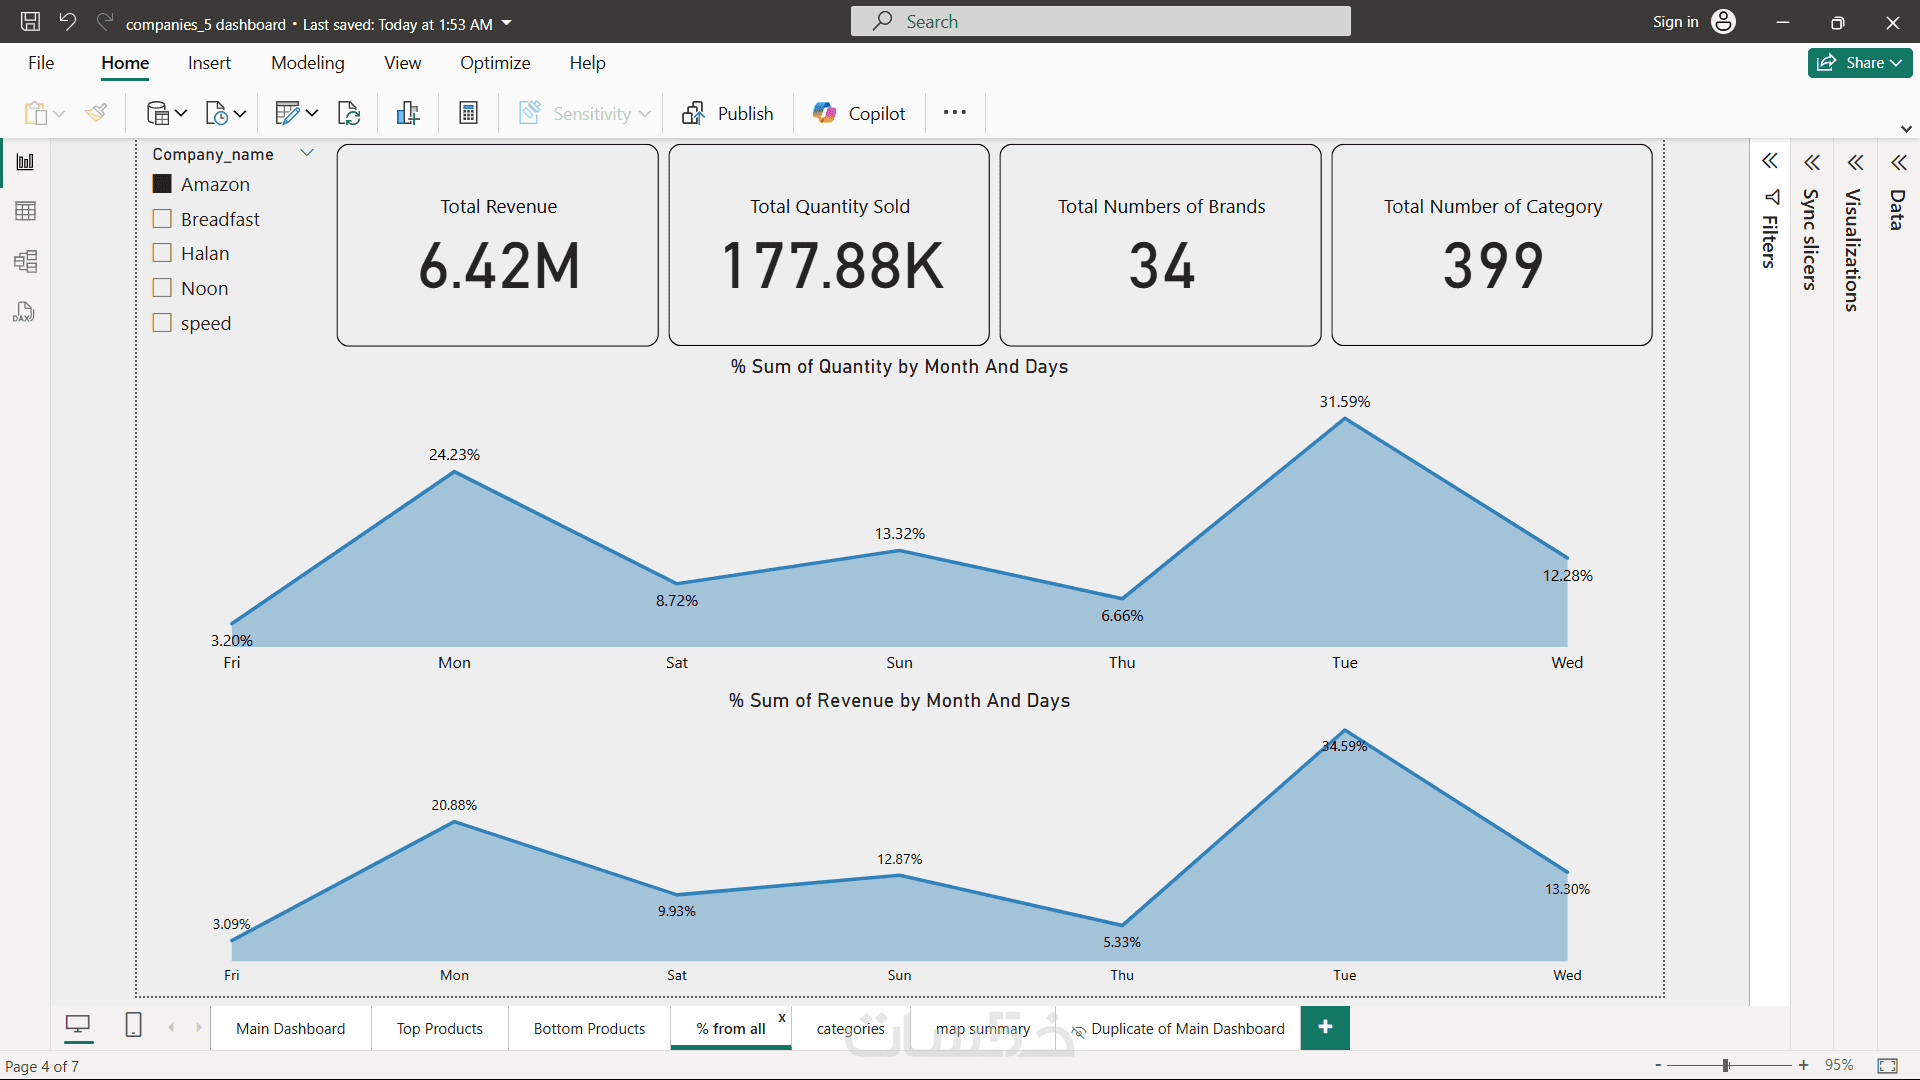The image size is (1920, 1080).
Task: Check the Noon company checkbox
Action: click(162, 288)
